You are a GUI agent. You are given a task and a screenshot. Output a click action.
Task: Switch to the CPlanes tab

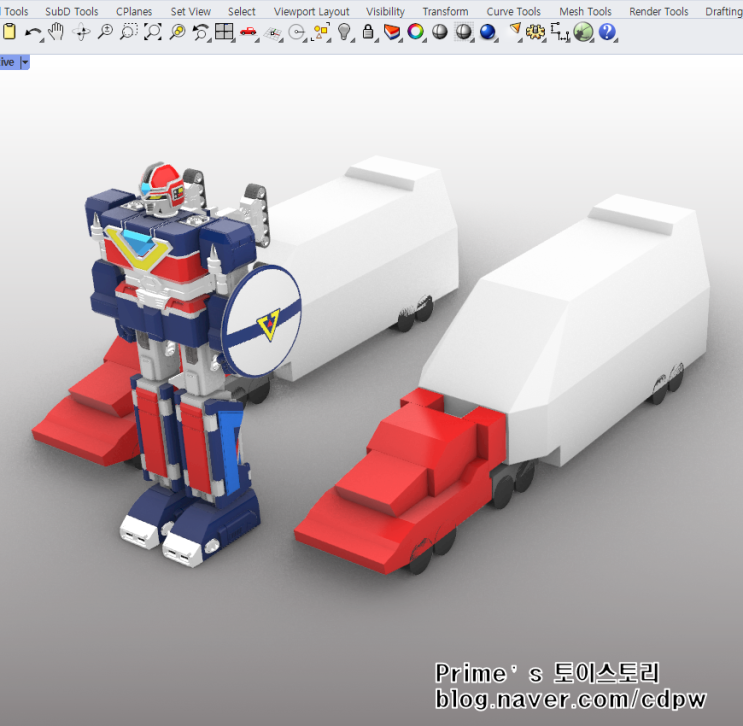(134, 11)
